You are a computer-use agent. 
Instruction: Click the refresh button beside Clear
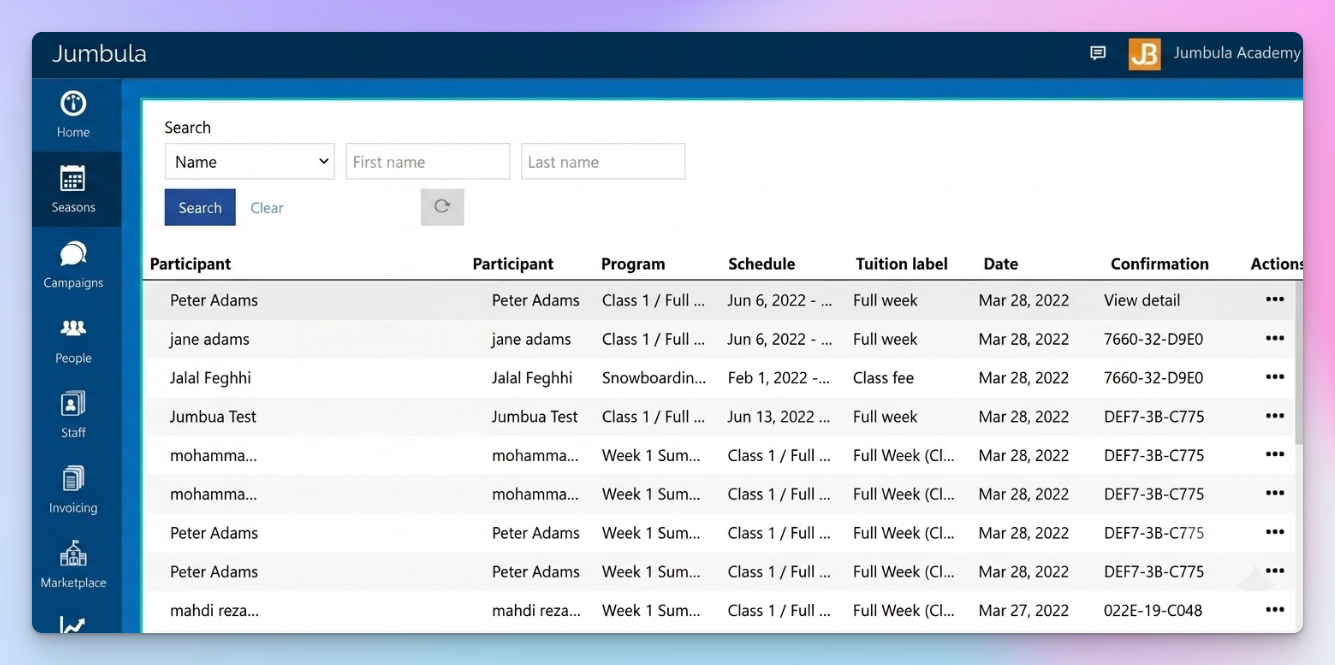442,207
